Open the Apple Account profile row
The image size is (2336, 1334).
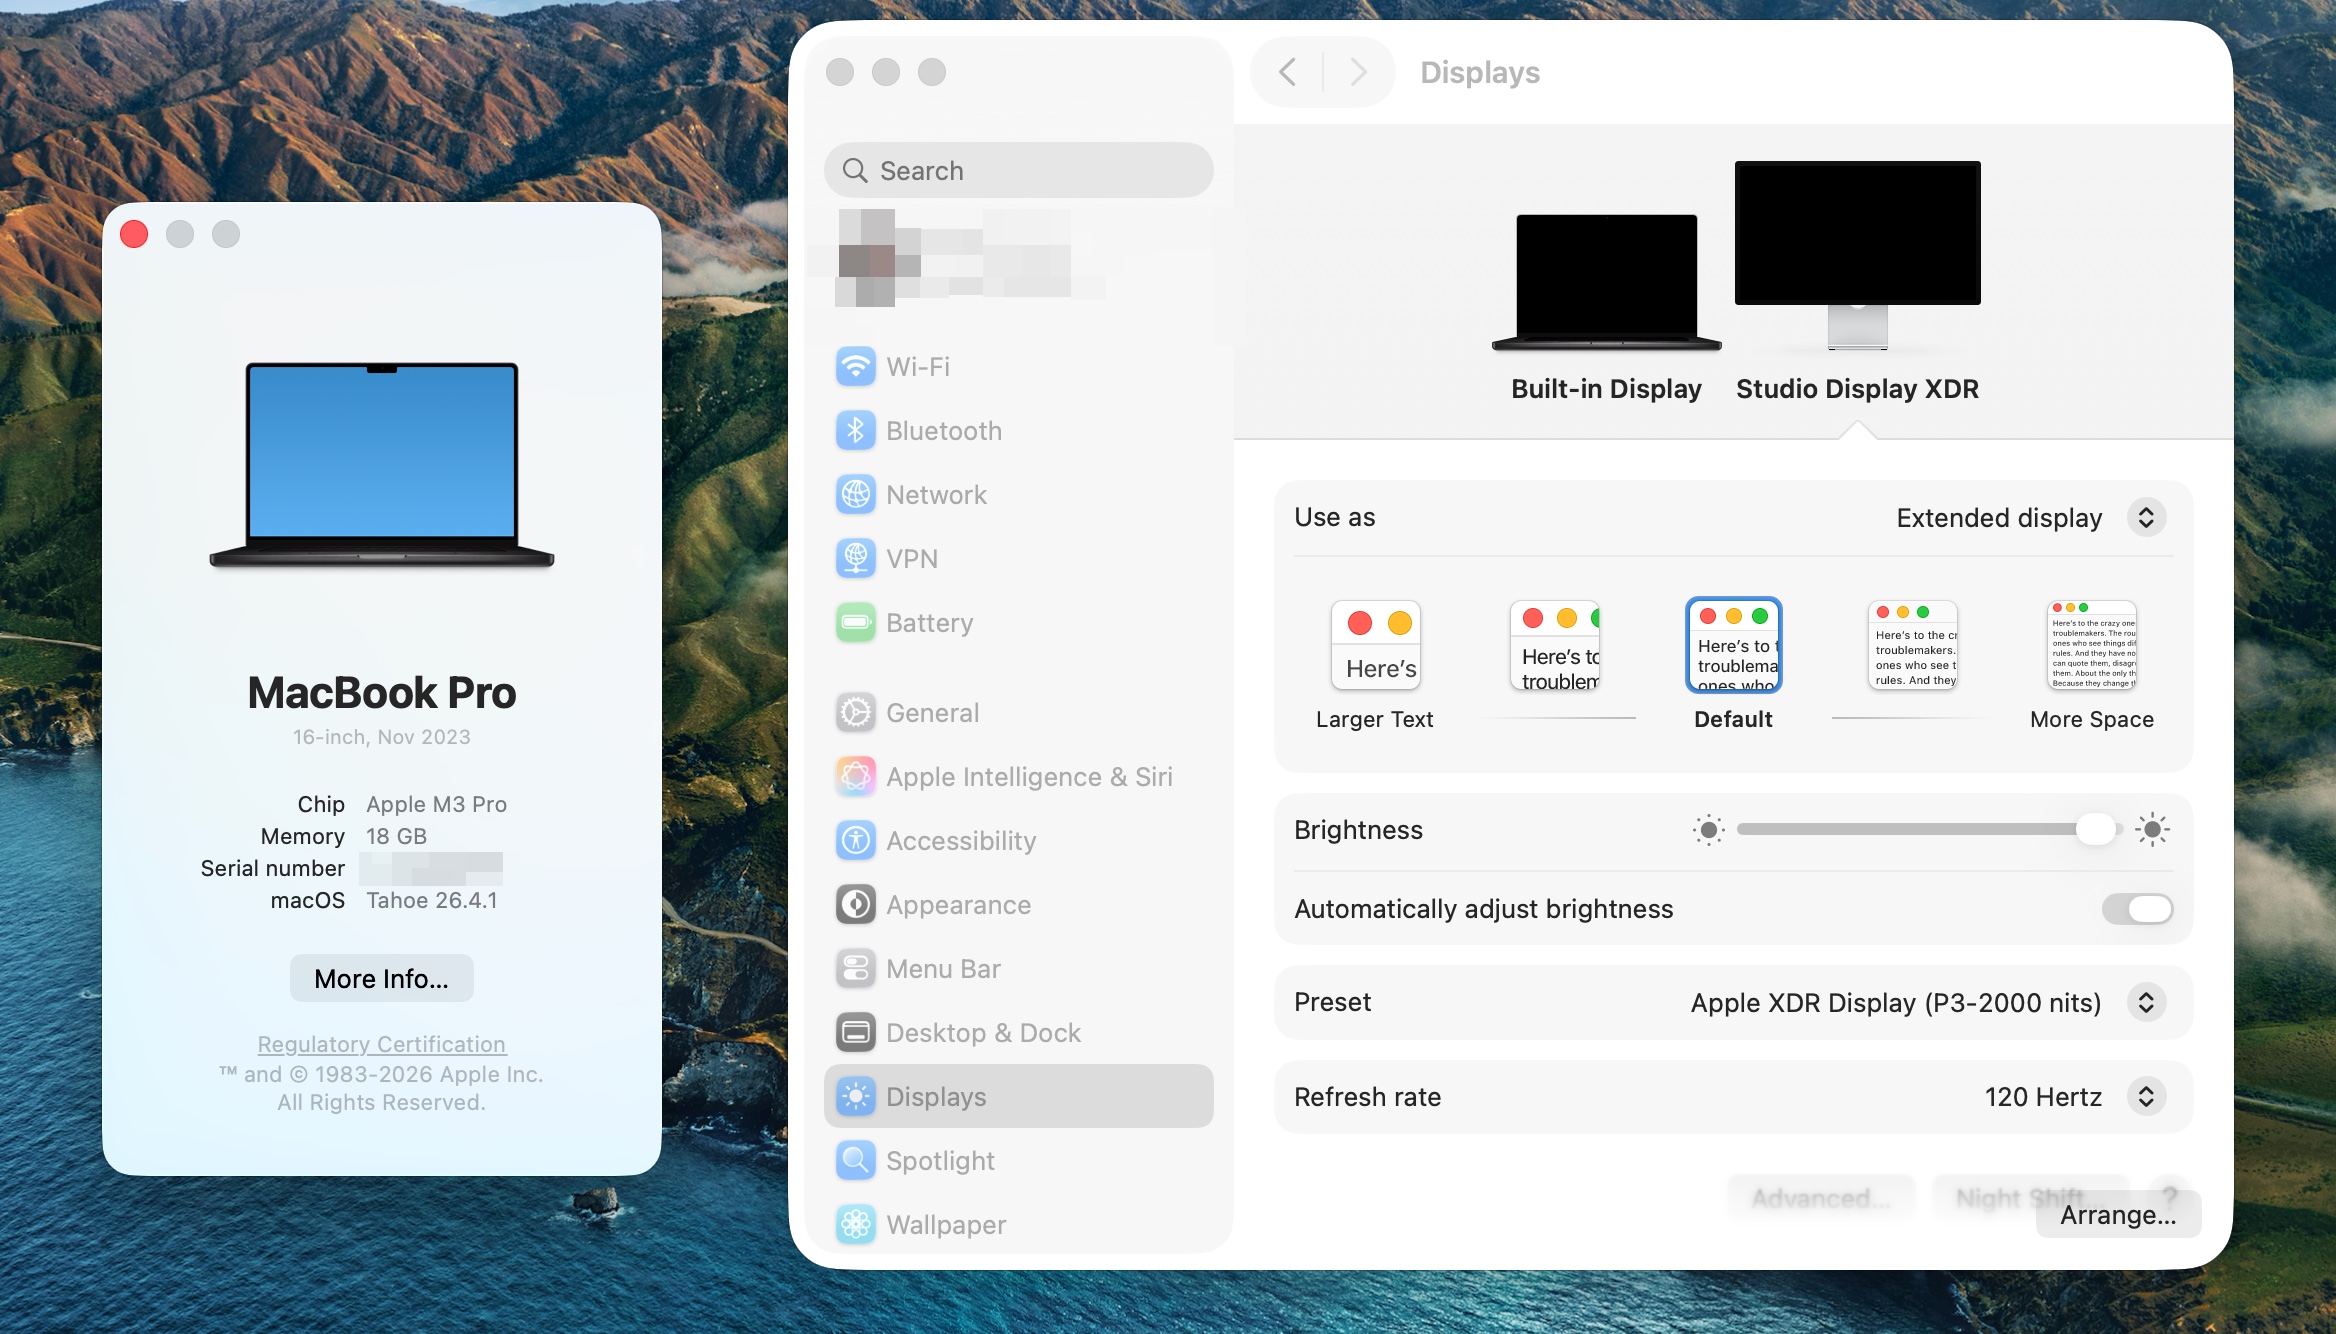tap(1019, 258)
